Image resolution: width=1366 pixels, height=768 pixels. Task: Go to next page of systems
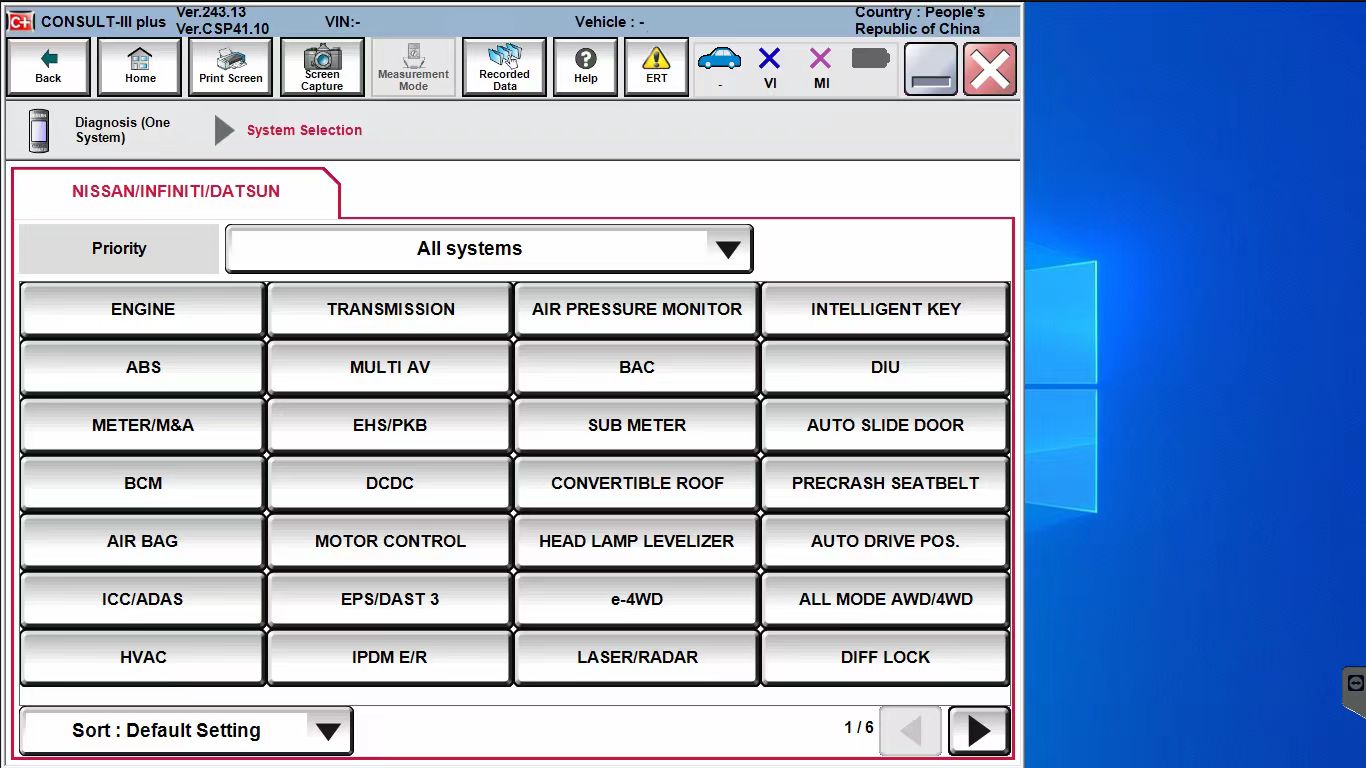point(979,731)
